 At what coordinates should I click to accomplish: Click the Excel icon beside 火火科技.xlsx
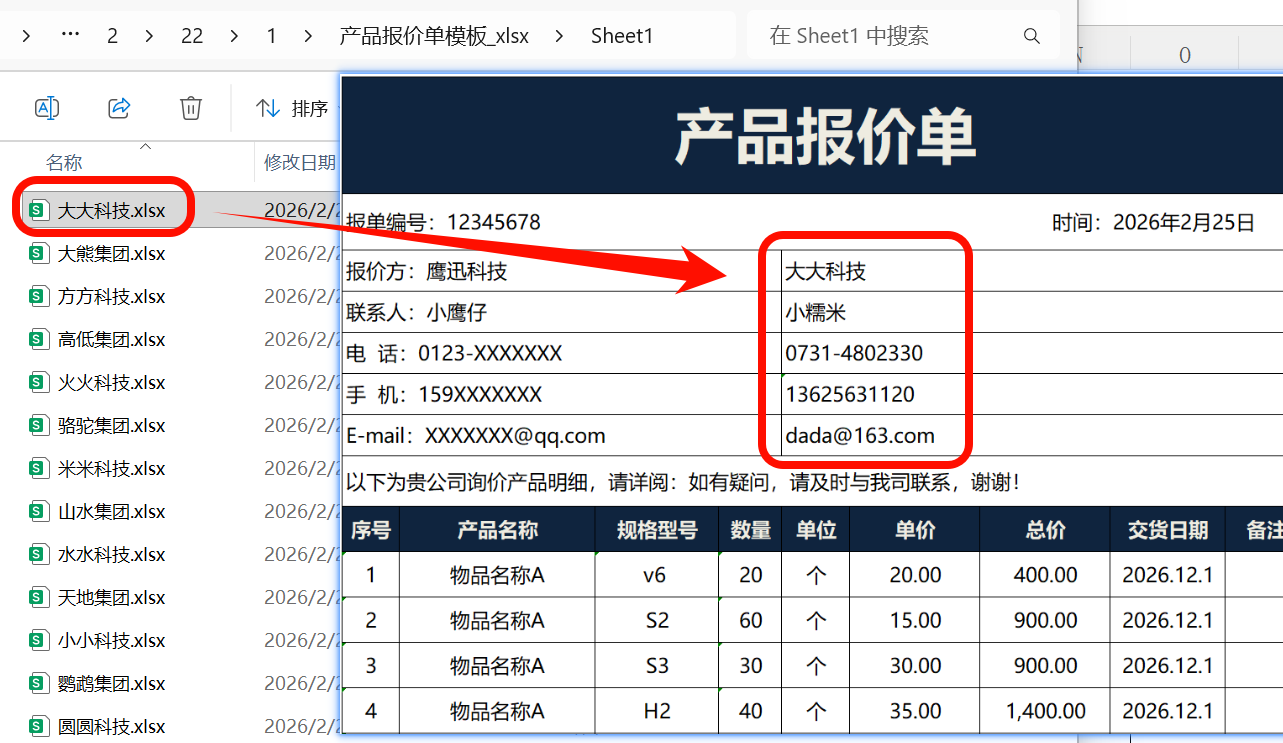click(38, 382)
